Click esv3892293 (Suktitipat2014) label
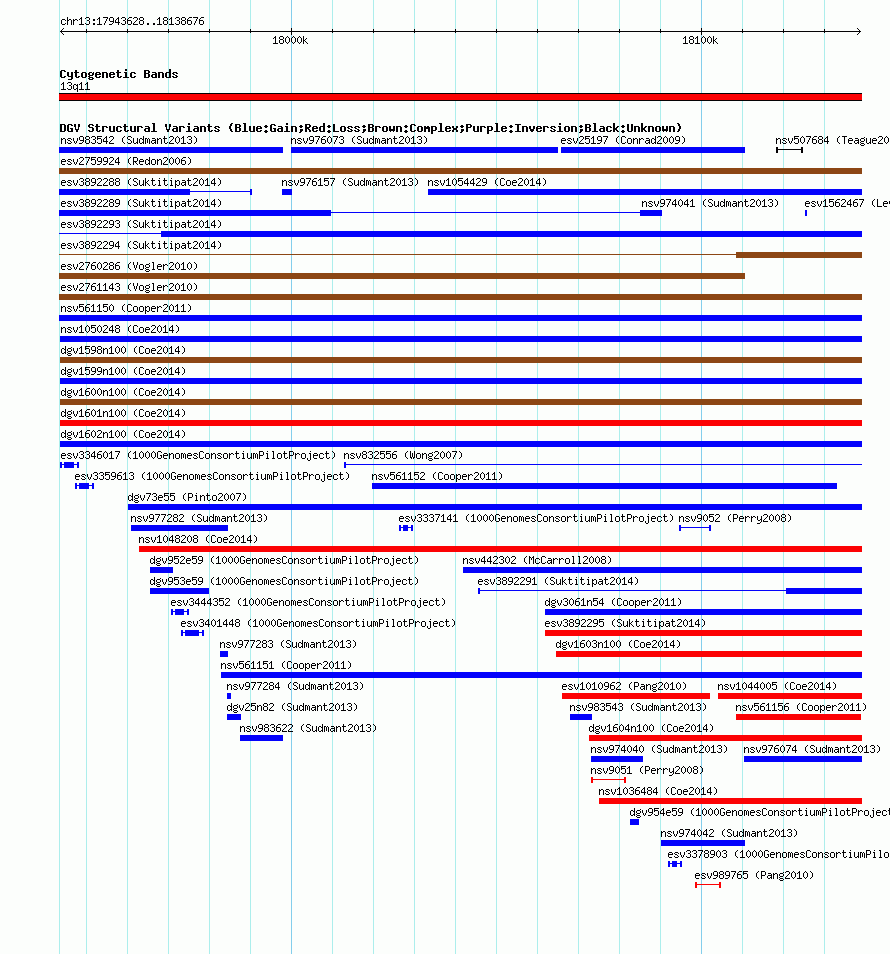890x954 pixels. tap(141, 225)
